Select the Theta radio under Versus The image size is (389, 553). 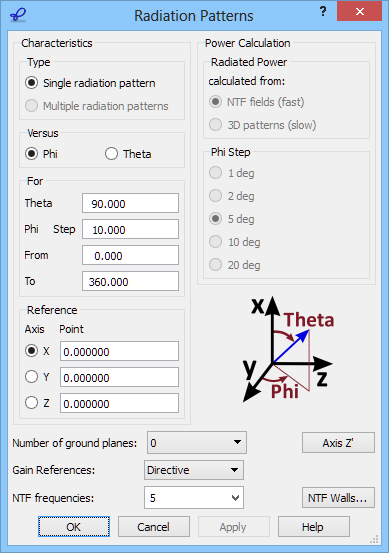point(128,154)
